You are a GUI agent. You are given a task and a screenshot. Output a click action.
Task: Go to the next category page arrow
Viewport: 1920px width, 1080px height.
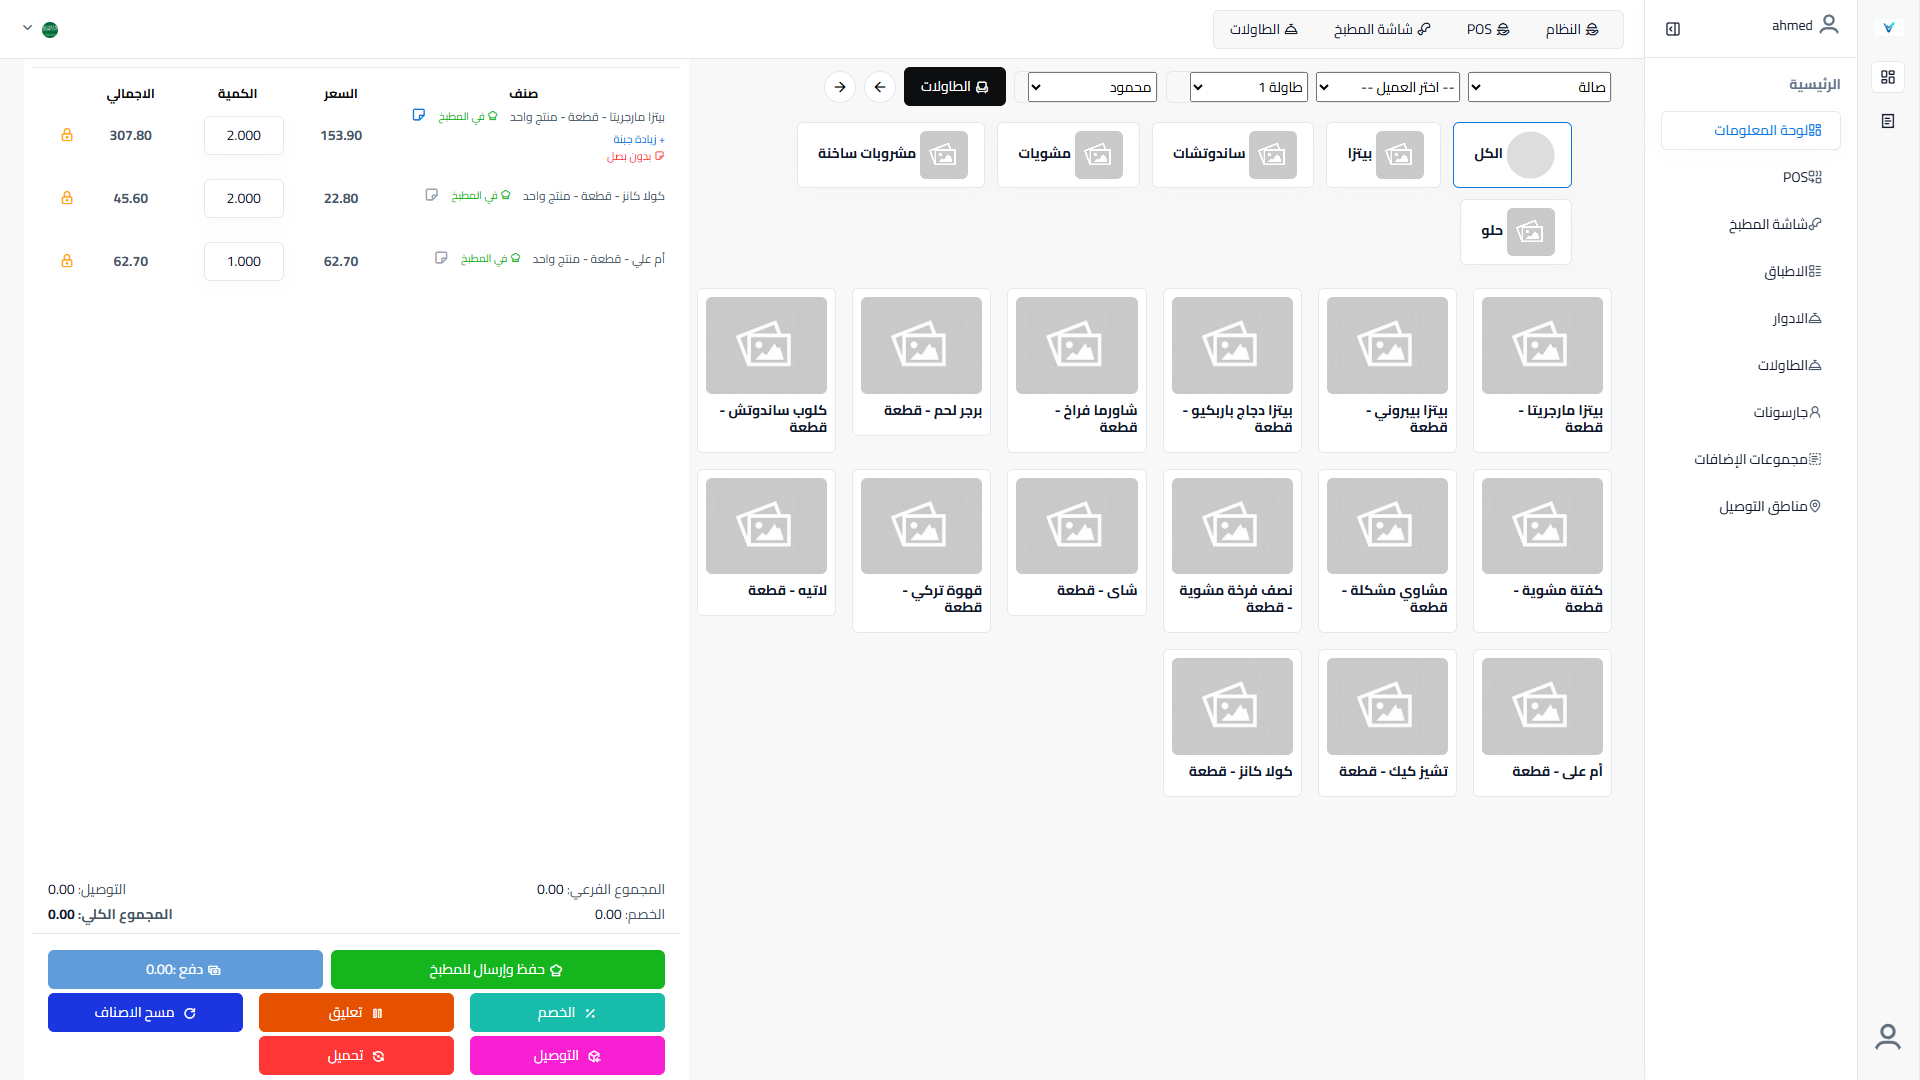click(x=840, y=87)
